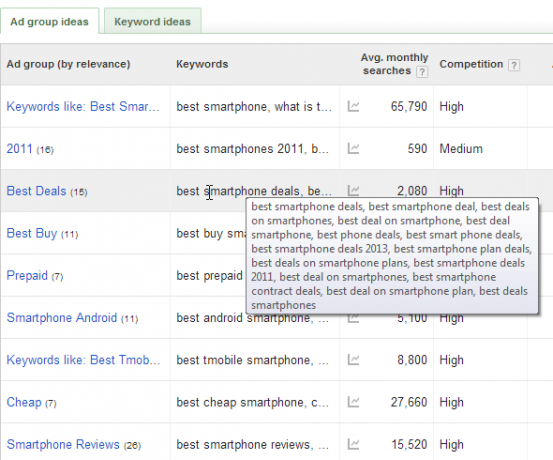Open the 2011 ad group link
The image size is (553, 460).
[x=19, y=149]
